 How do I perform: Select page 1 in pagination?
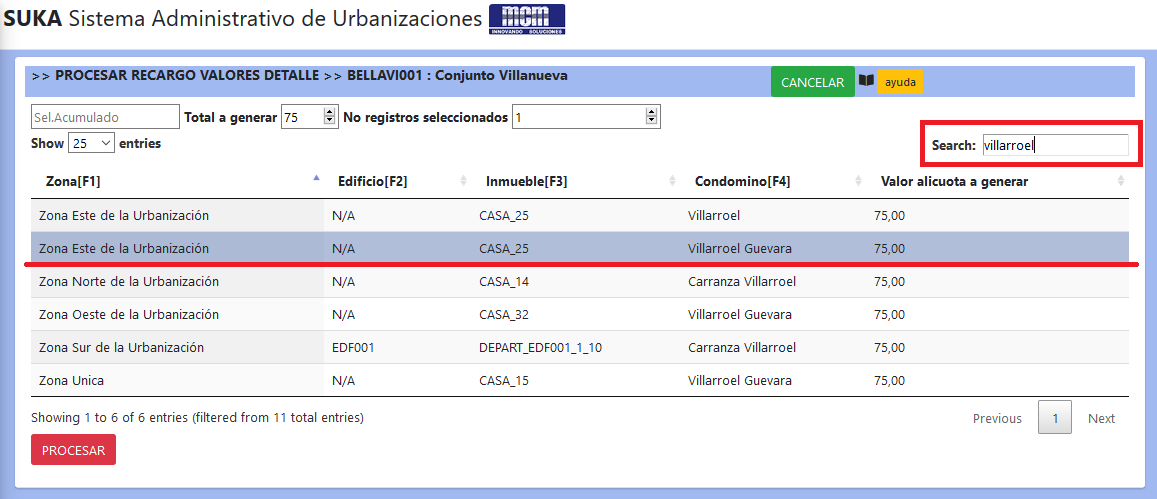(x=1055, y=418)
